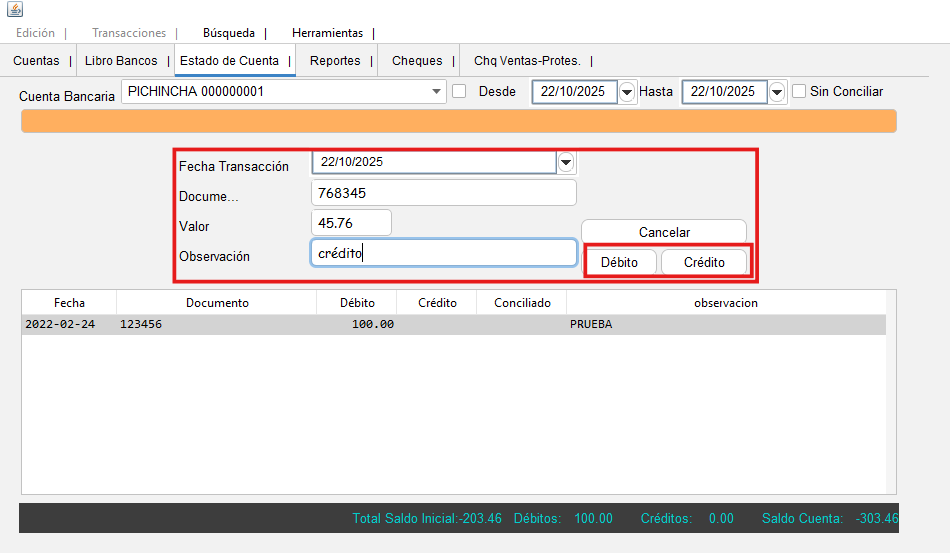This screenshot has height=553, width=950.
Task: Focus the Documento number field
Action: [x=444, y=192]
